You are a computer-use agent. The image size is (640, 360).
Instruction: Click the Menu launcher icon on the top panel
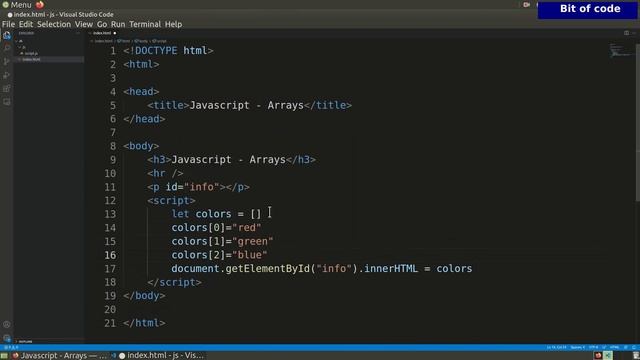click(x=6, y=5)
